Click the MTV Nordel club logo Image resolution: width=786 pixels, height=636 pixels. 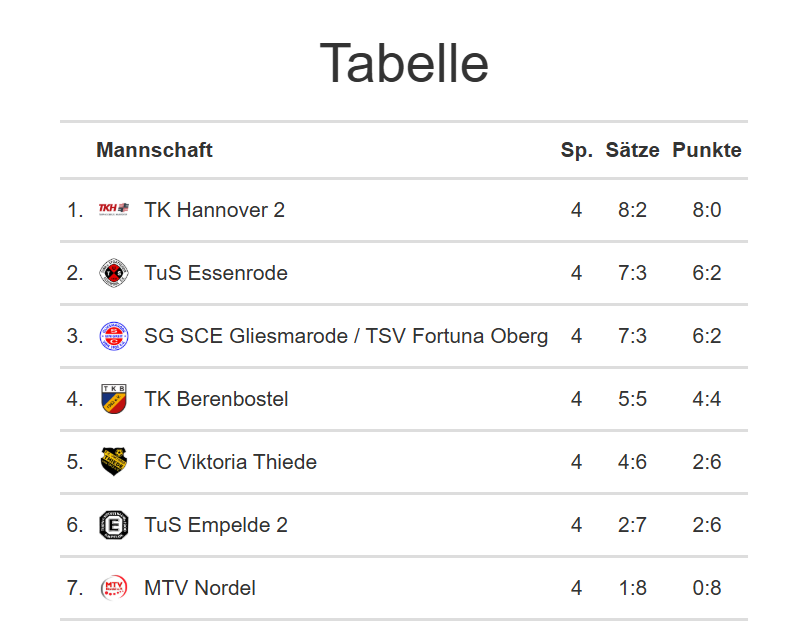click(x=114, y=588)
